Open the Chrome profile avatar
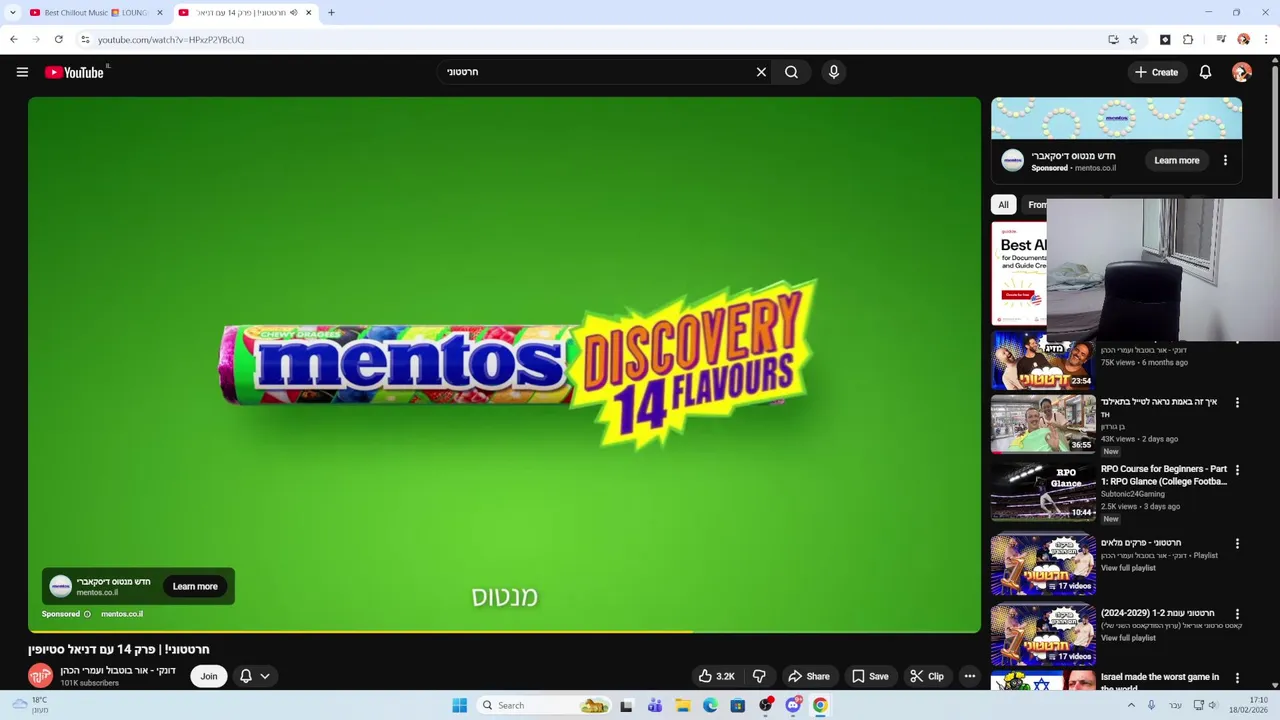Viewport: 1280px width, 720px height. [x=1243, y=40]
